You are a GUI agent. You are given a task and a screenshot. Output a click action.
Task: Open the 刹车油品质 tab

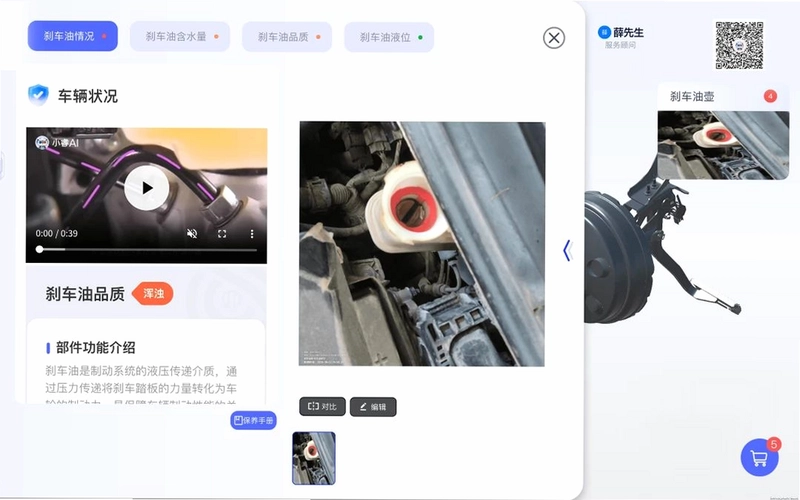[287, 36]
